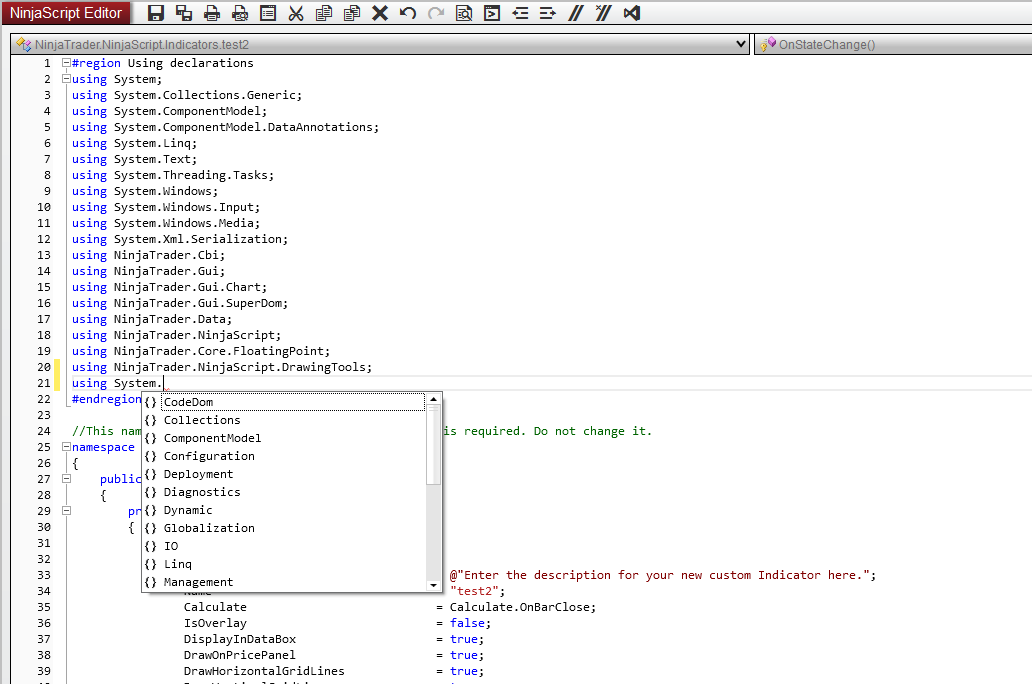Select Configuration in autocomplete list
This screenshot has height=684, width=1032.
click(x=284, y=456)
